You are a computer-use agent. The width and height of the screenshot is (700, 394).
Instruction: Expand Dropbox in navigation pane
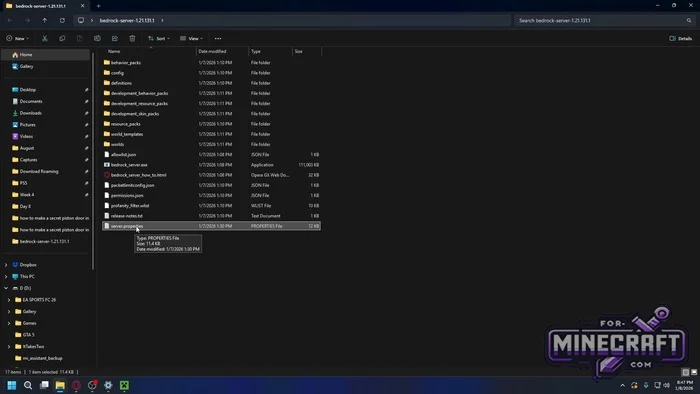(x=6, y=265)
